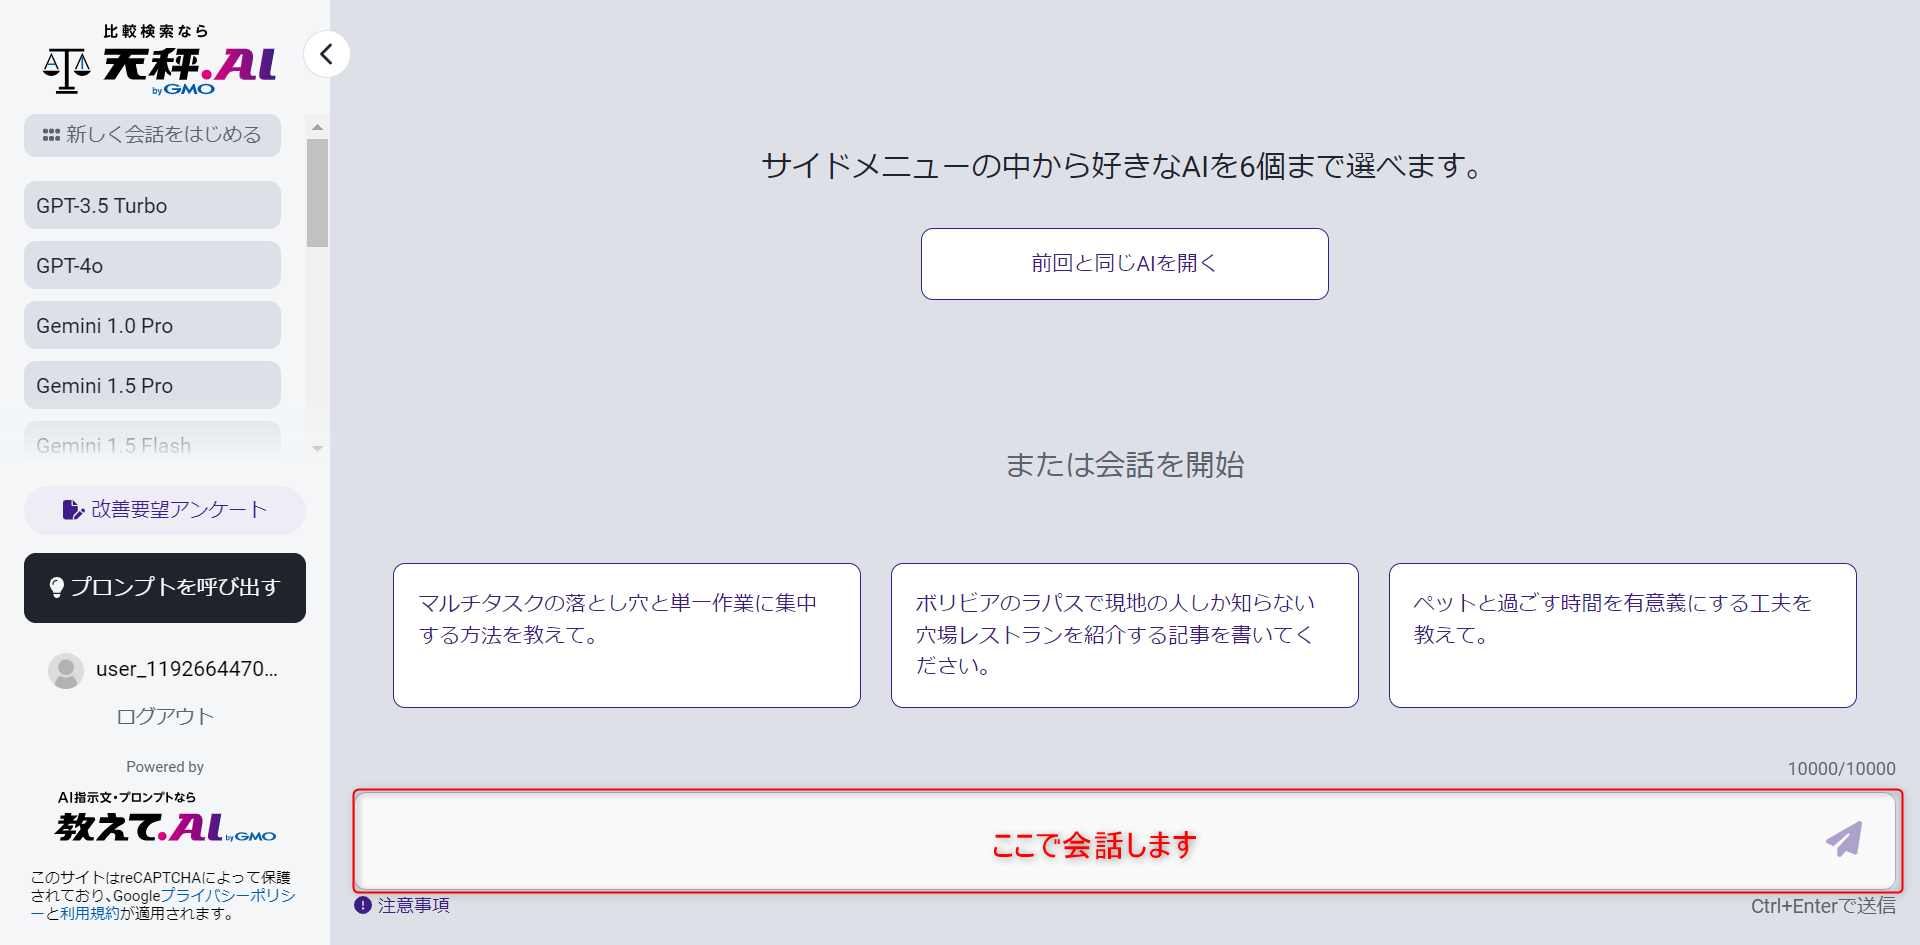The height and width of the screenshot is (945, 1920).
Task: Open the プライバシーポリシー link
Action: tap(228, 895)
